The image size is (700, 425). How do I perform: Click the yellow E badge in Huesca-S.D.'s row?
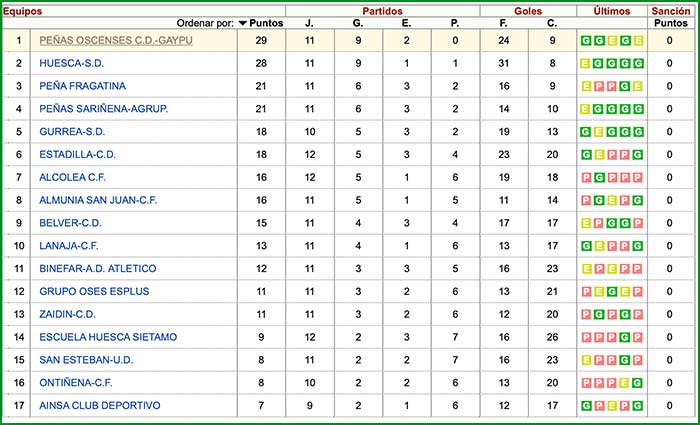[586, 63]
